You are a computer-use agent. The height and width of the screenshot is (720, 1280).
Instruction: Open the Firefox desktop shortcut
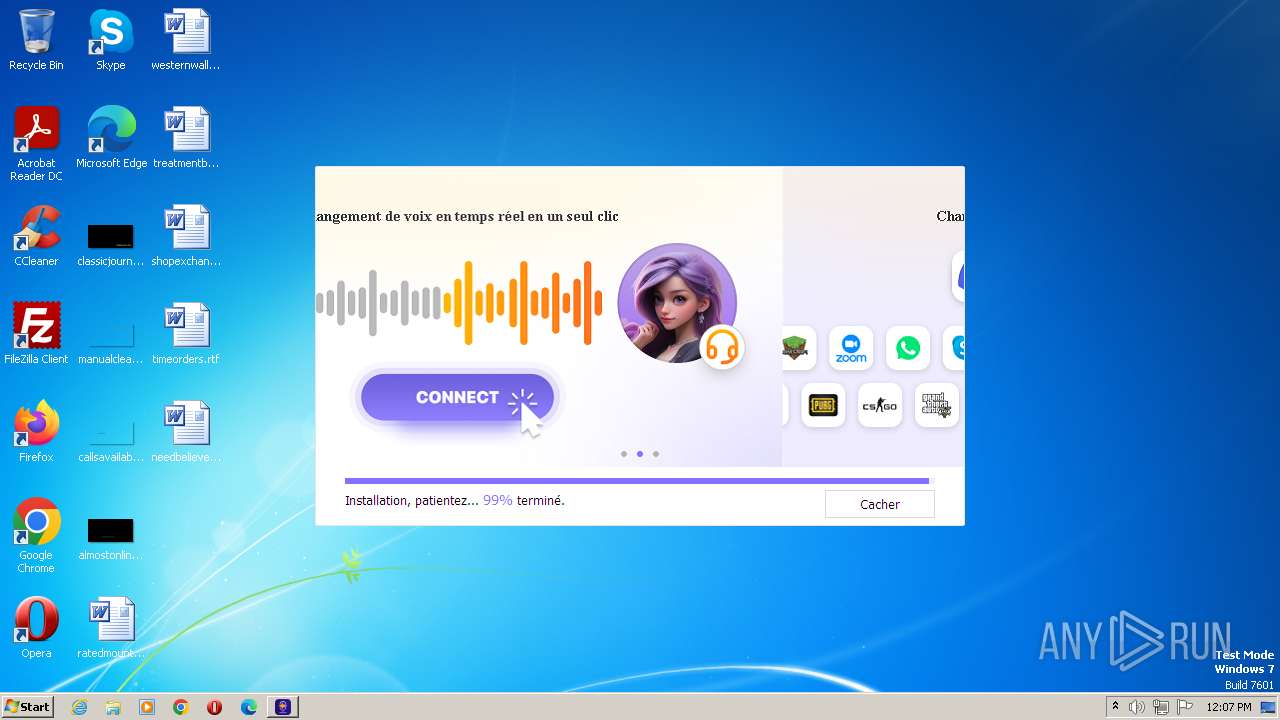click(36, 432)
